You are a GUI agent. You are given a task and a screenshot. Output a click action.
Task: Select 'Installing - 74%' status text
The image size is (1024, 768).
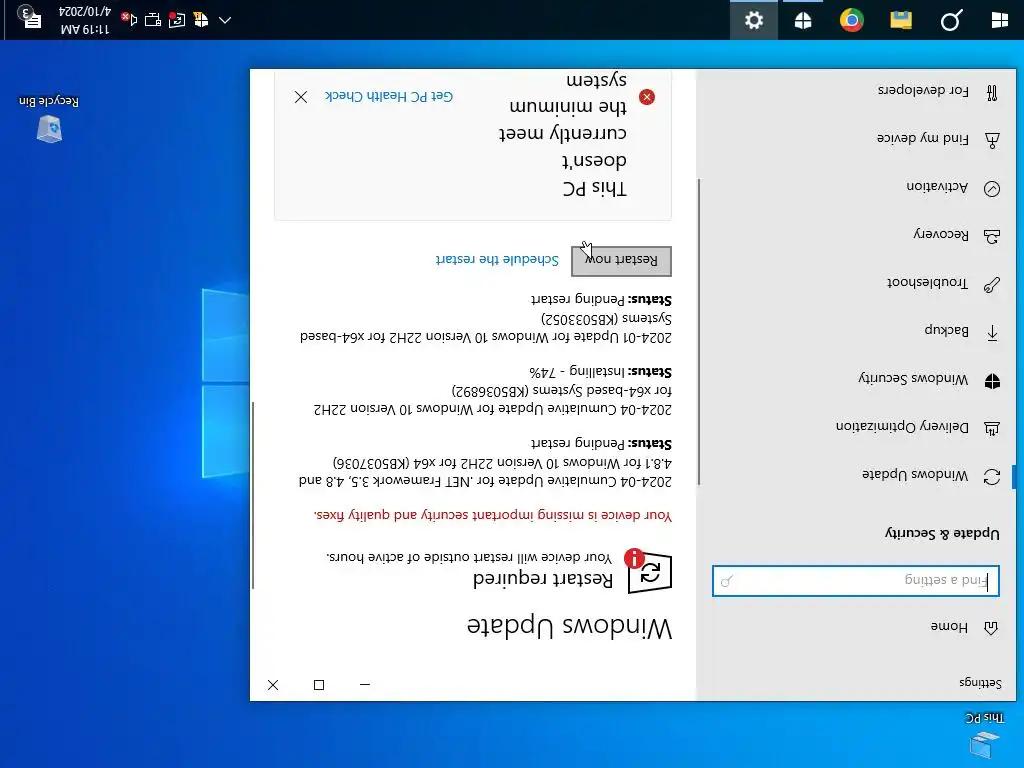pyautogui.click(x=577, y=372)
